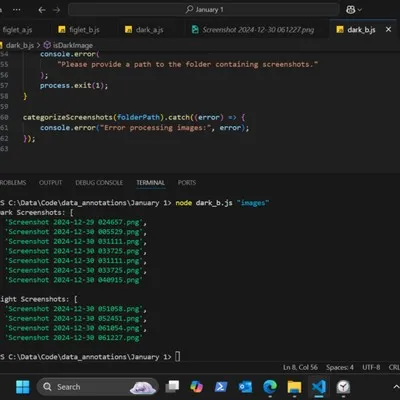This screenshot has height=400, width=400.
Task: Switch to the dark_a.js tab
Action: coord(144,30)
